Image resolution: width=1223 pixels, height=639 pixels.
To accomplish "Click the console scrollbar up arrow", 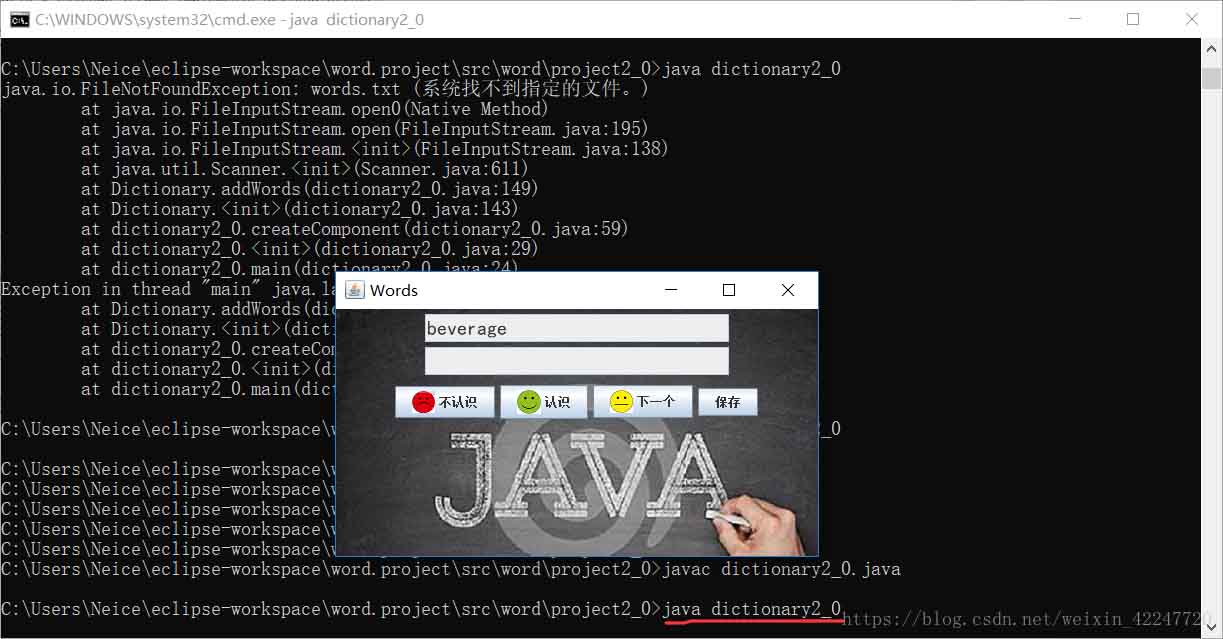I will point(1212,50).
